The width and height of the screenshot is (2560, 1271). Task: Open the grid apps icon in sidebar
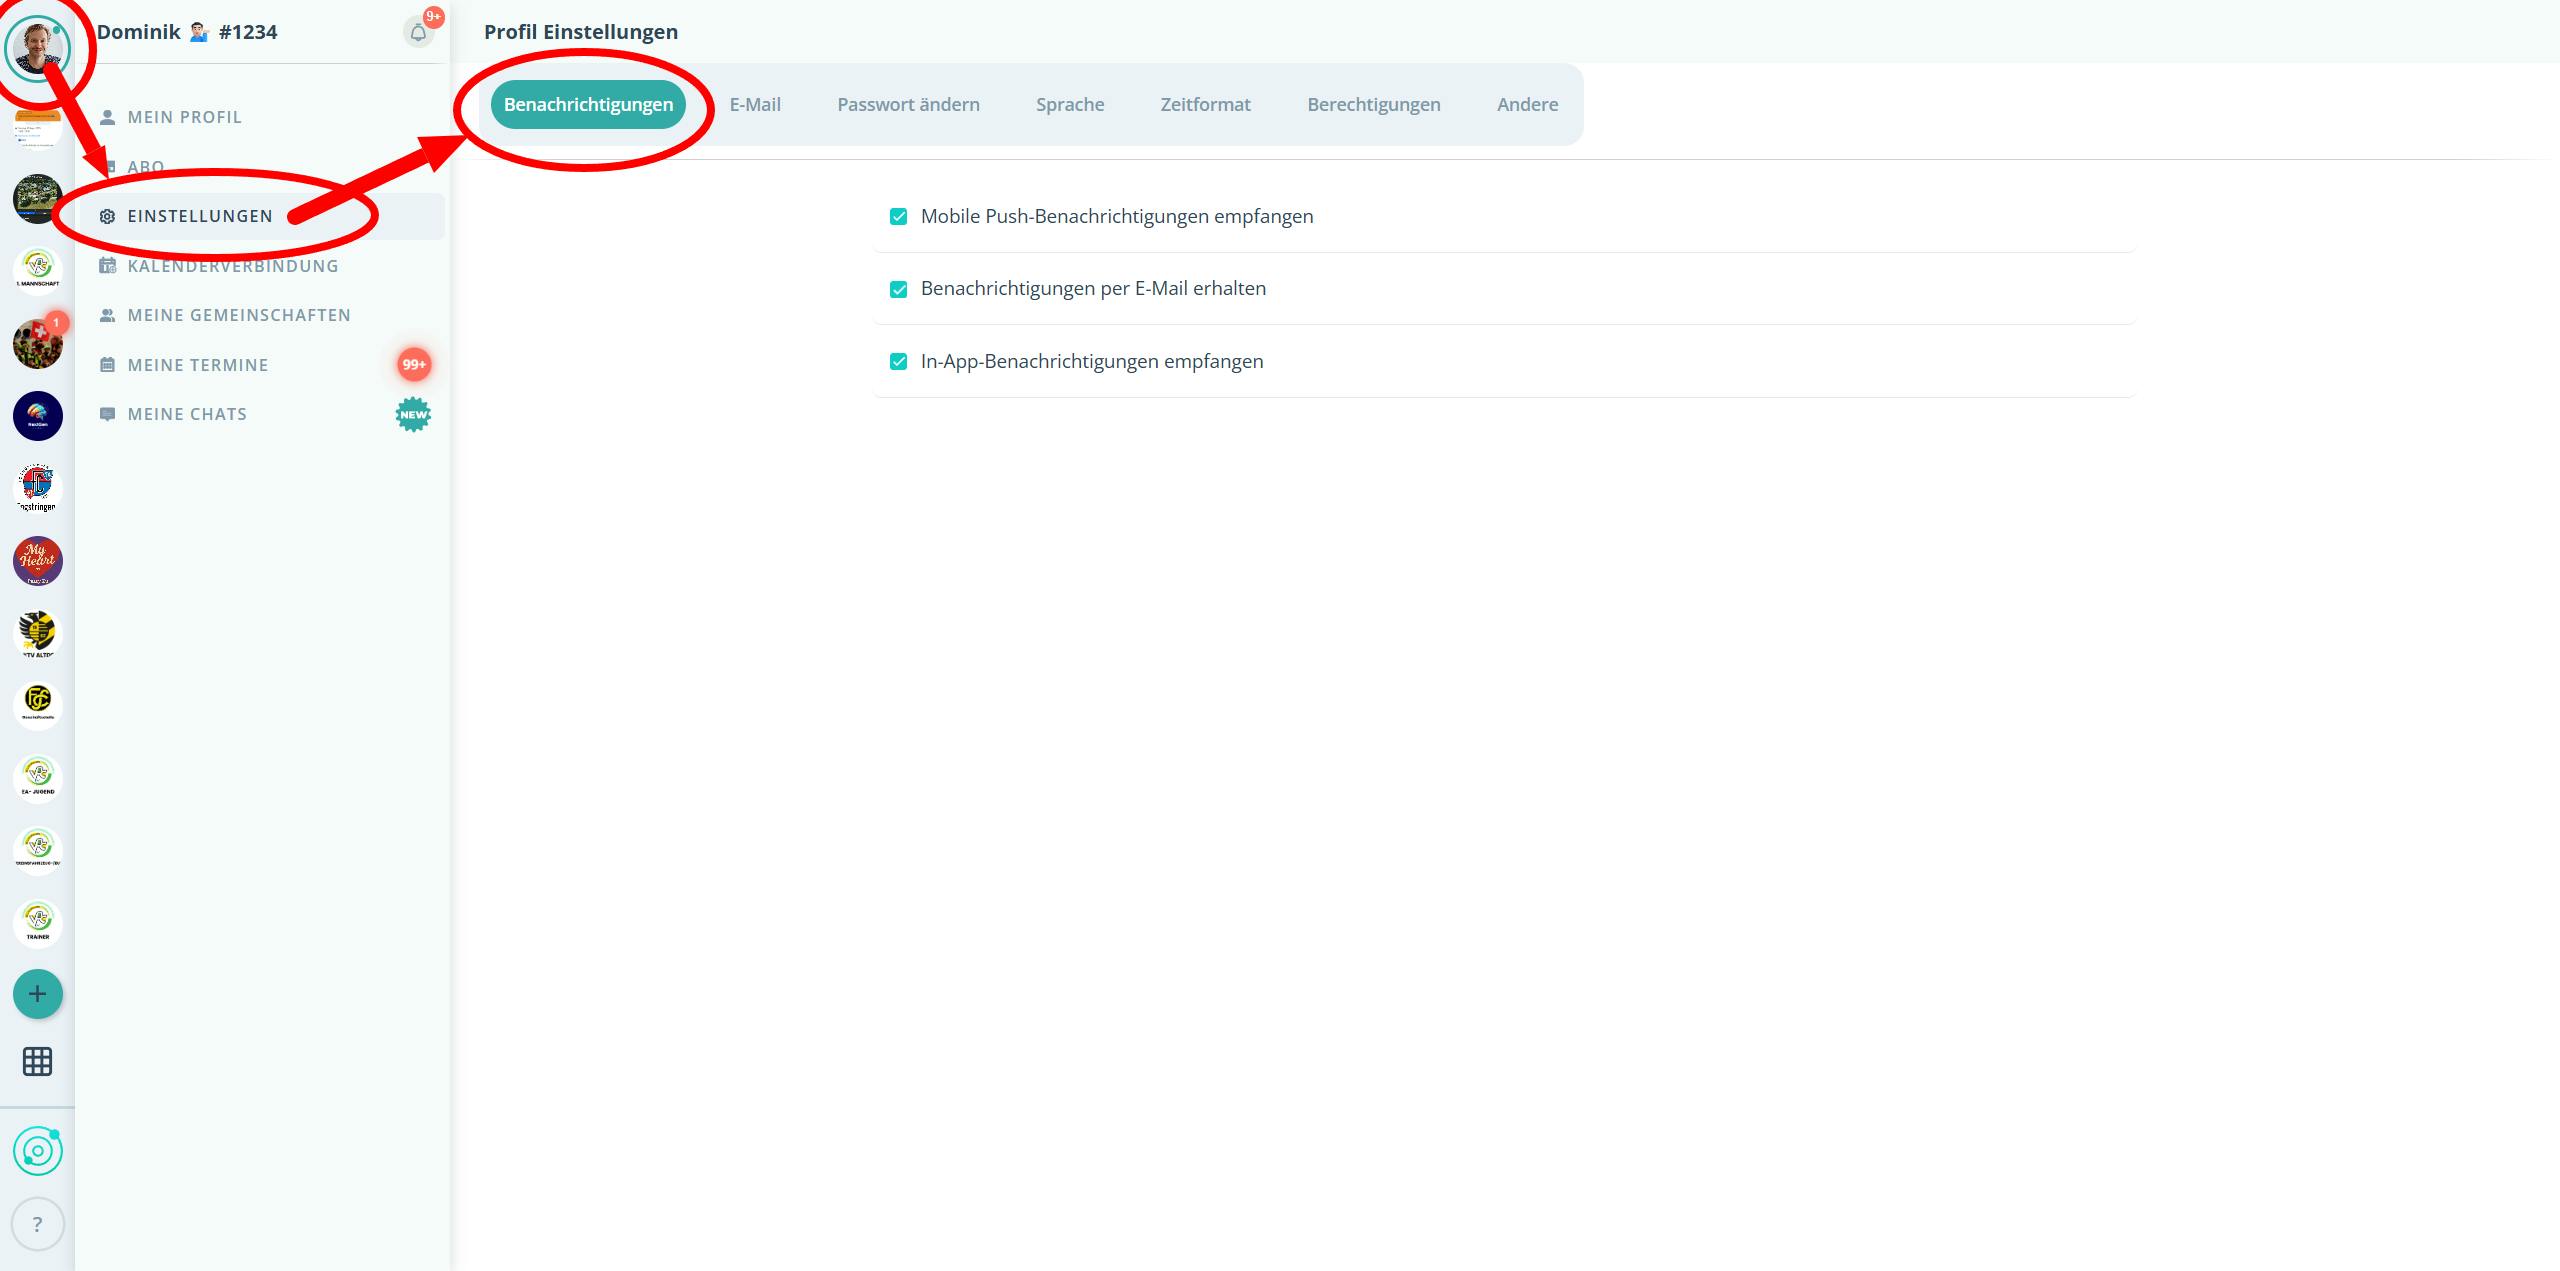tap(37, 1061)
